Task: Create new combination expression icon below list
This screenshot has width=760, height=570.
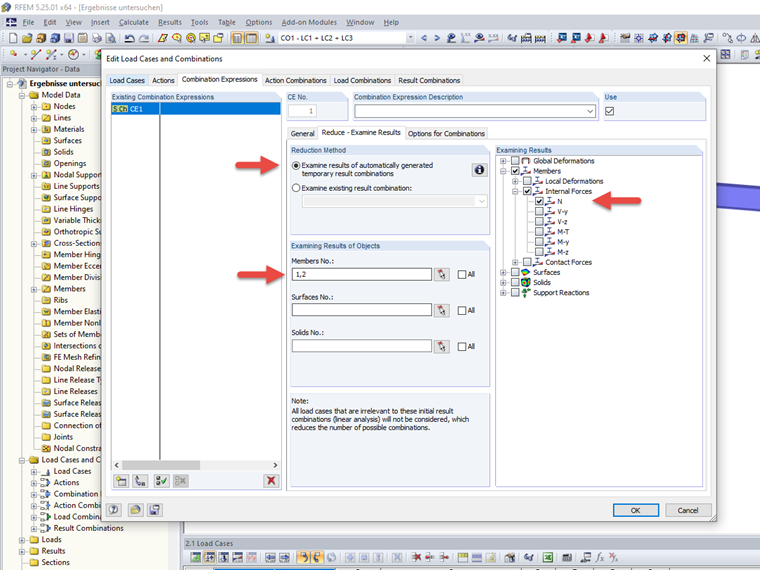Action: coord(121,481)
